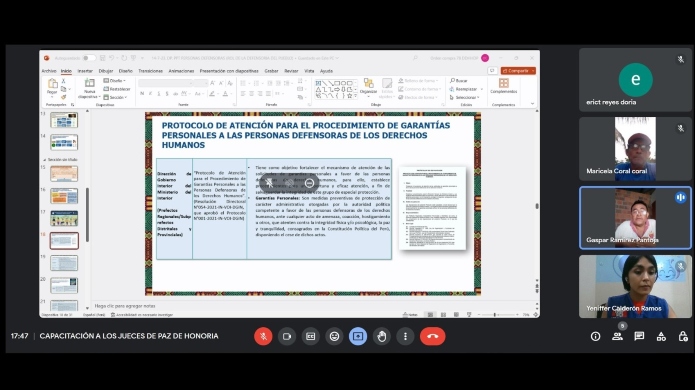Screen dimensions: 695x390
Task: Click the notes field 'Haga clic para agregar notas'
Action: [125, 306]
